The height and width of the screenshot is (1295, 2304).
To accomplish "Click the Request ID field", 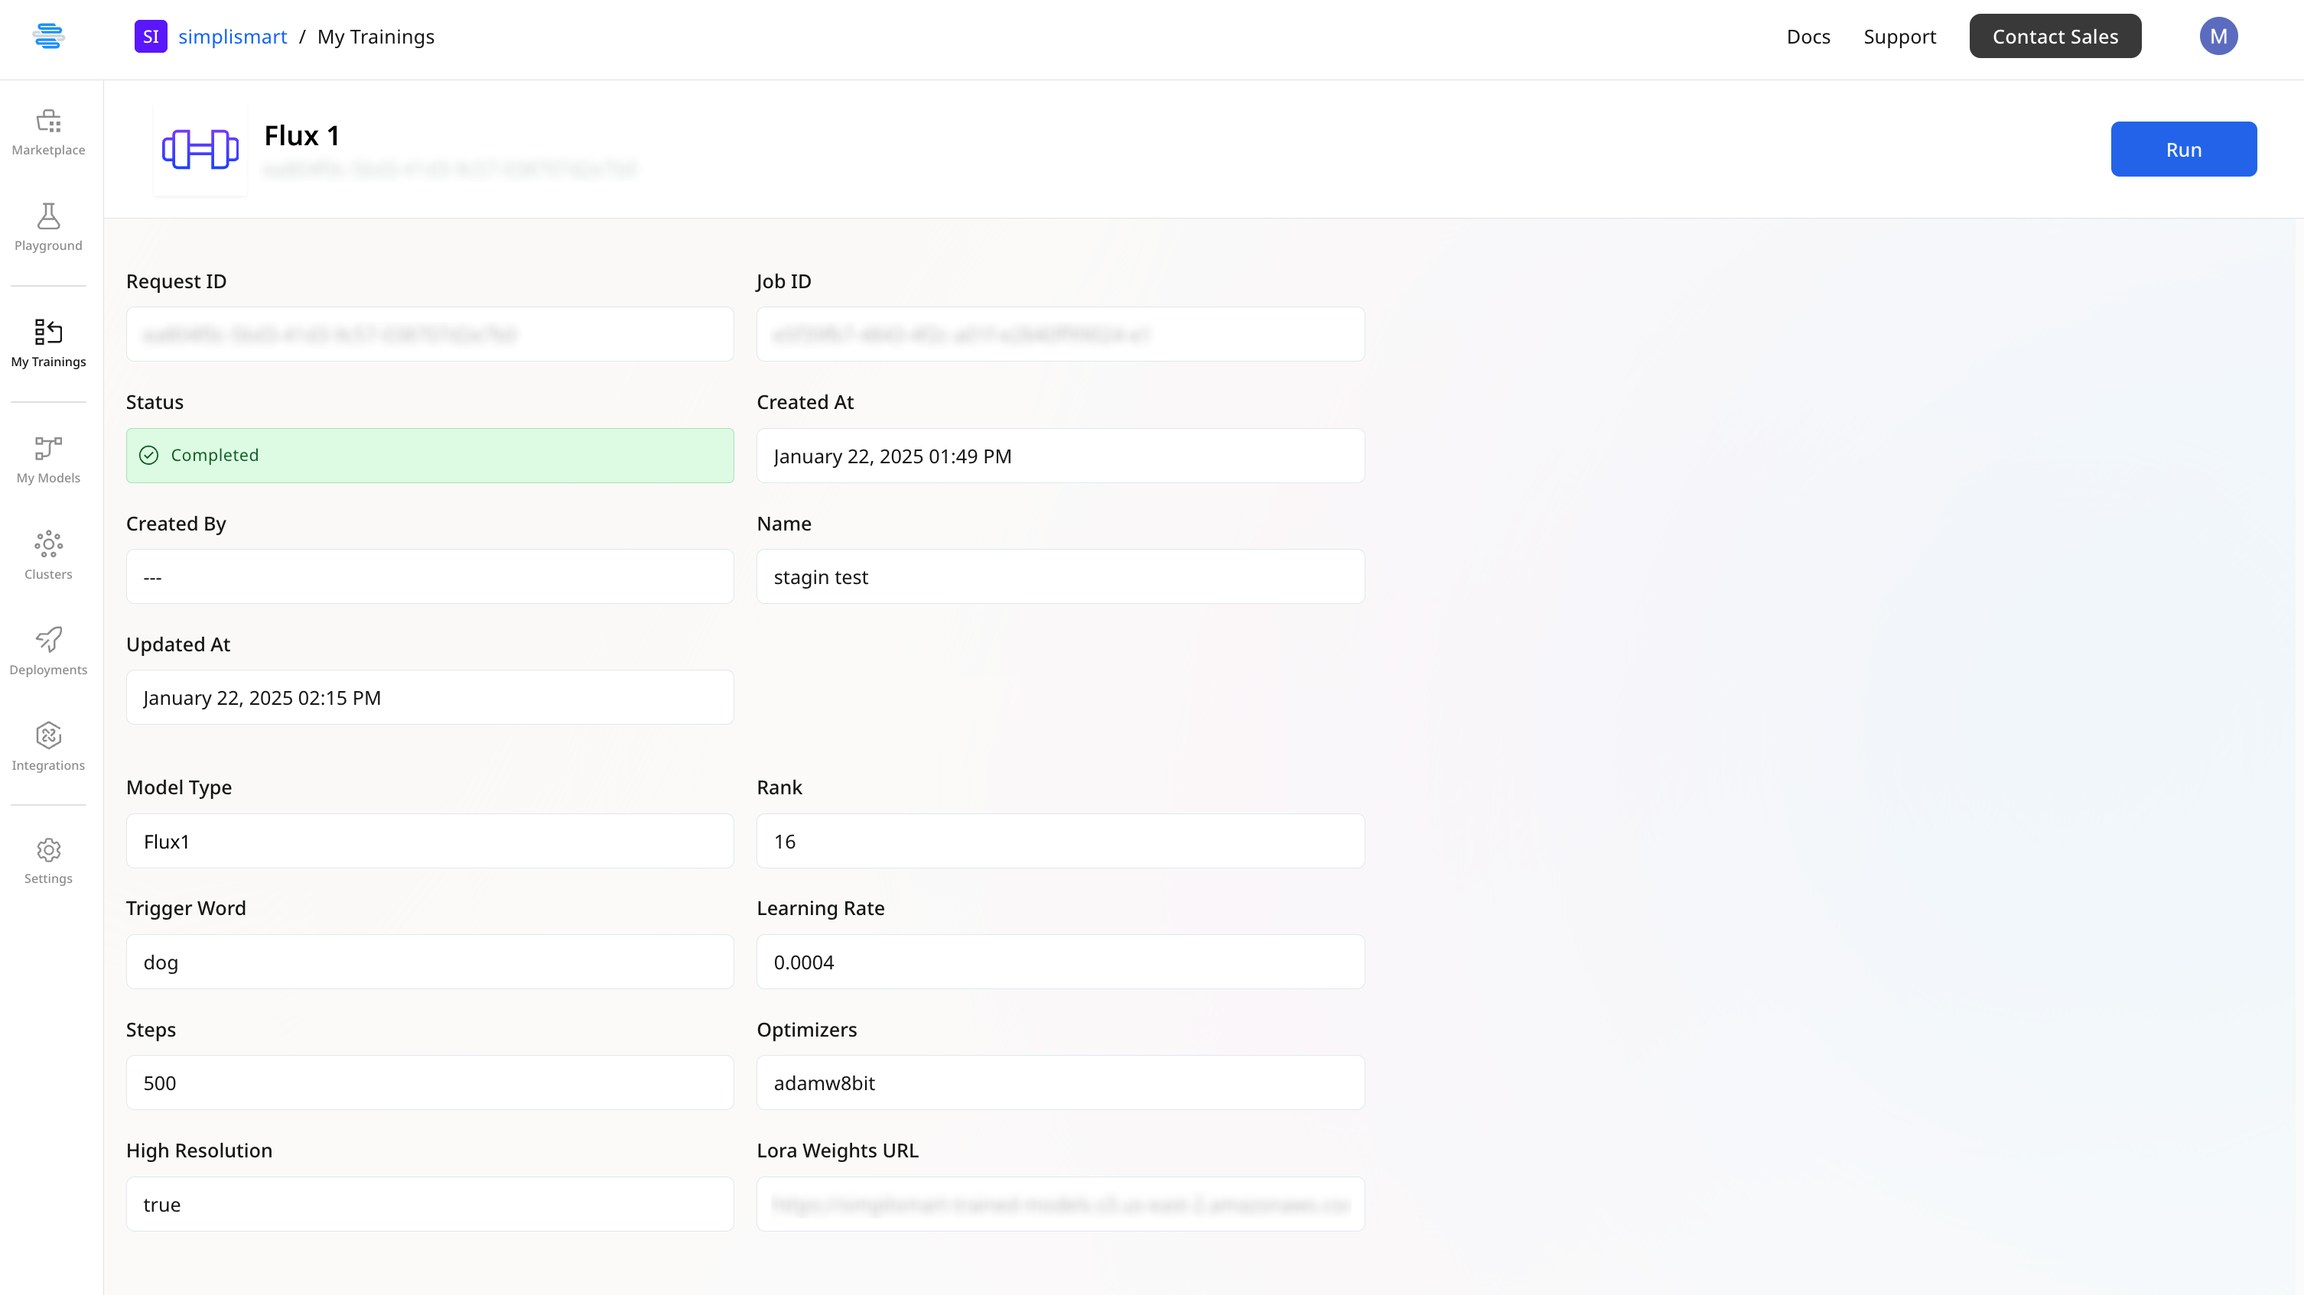I will (430, 334).
